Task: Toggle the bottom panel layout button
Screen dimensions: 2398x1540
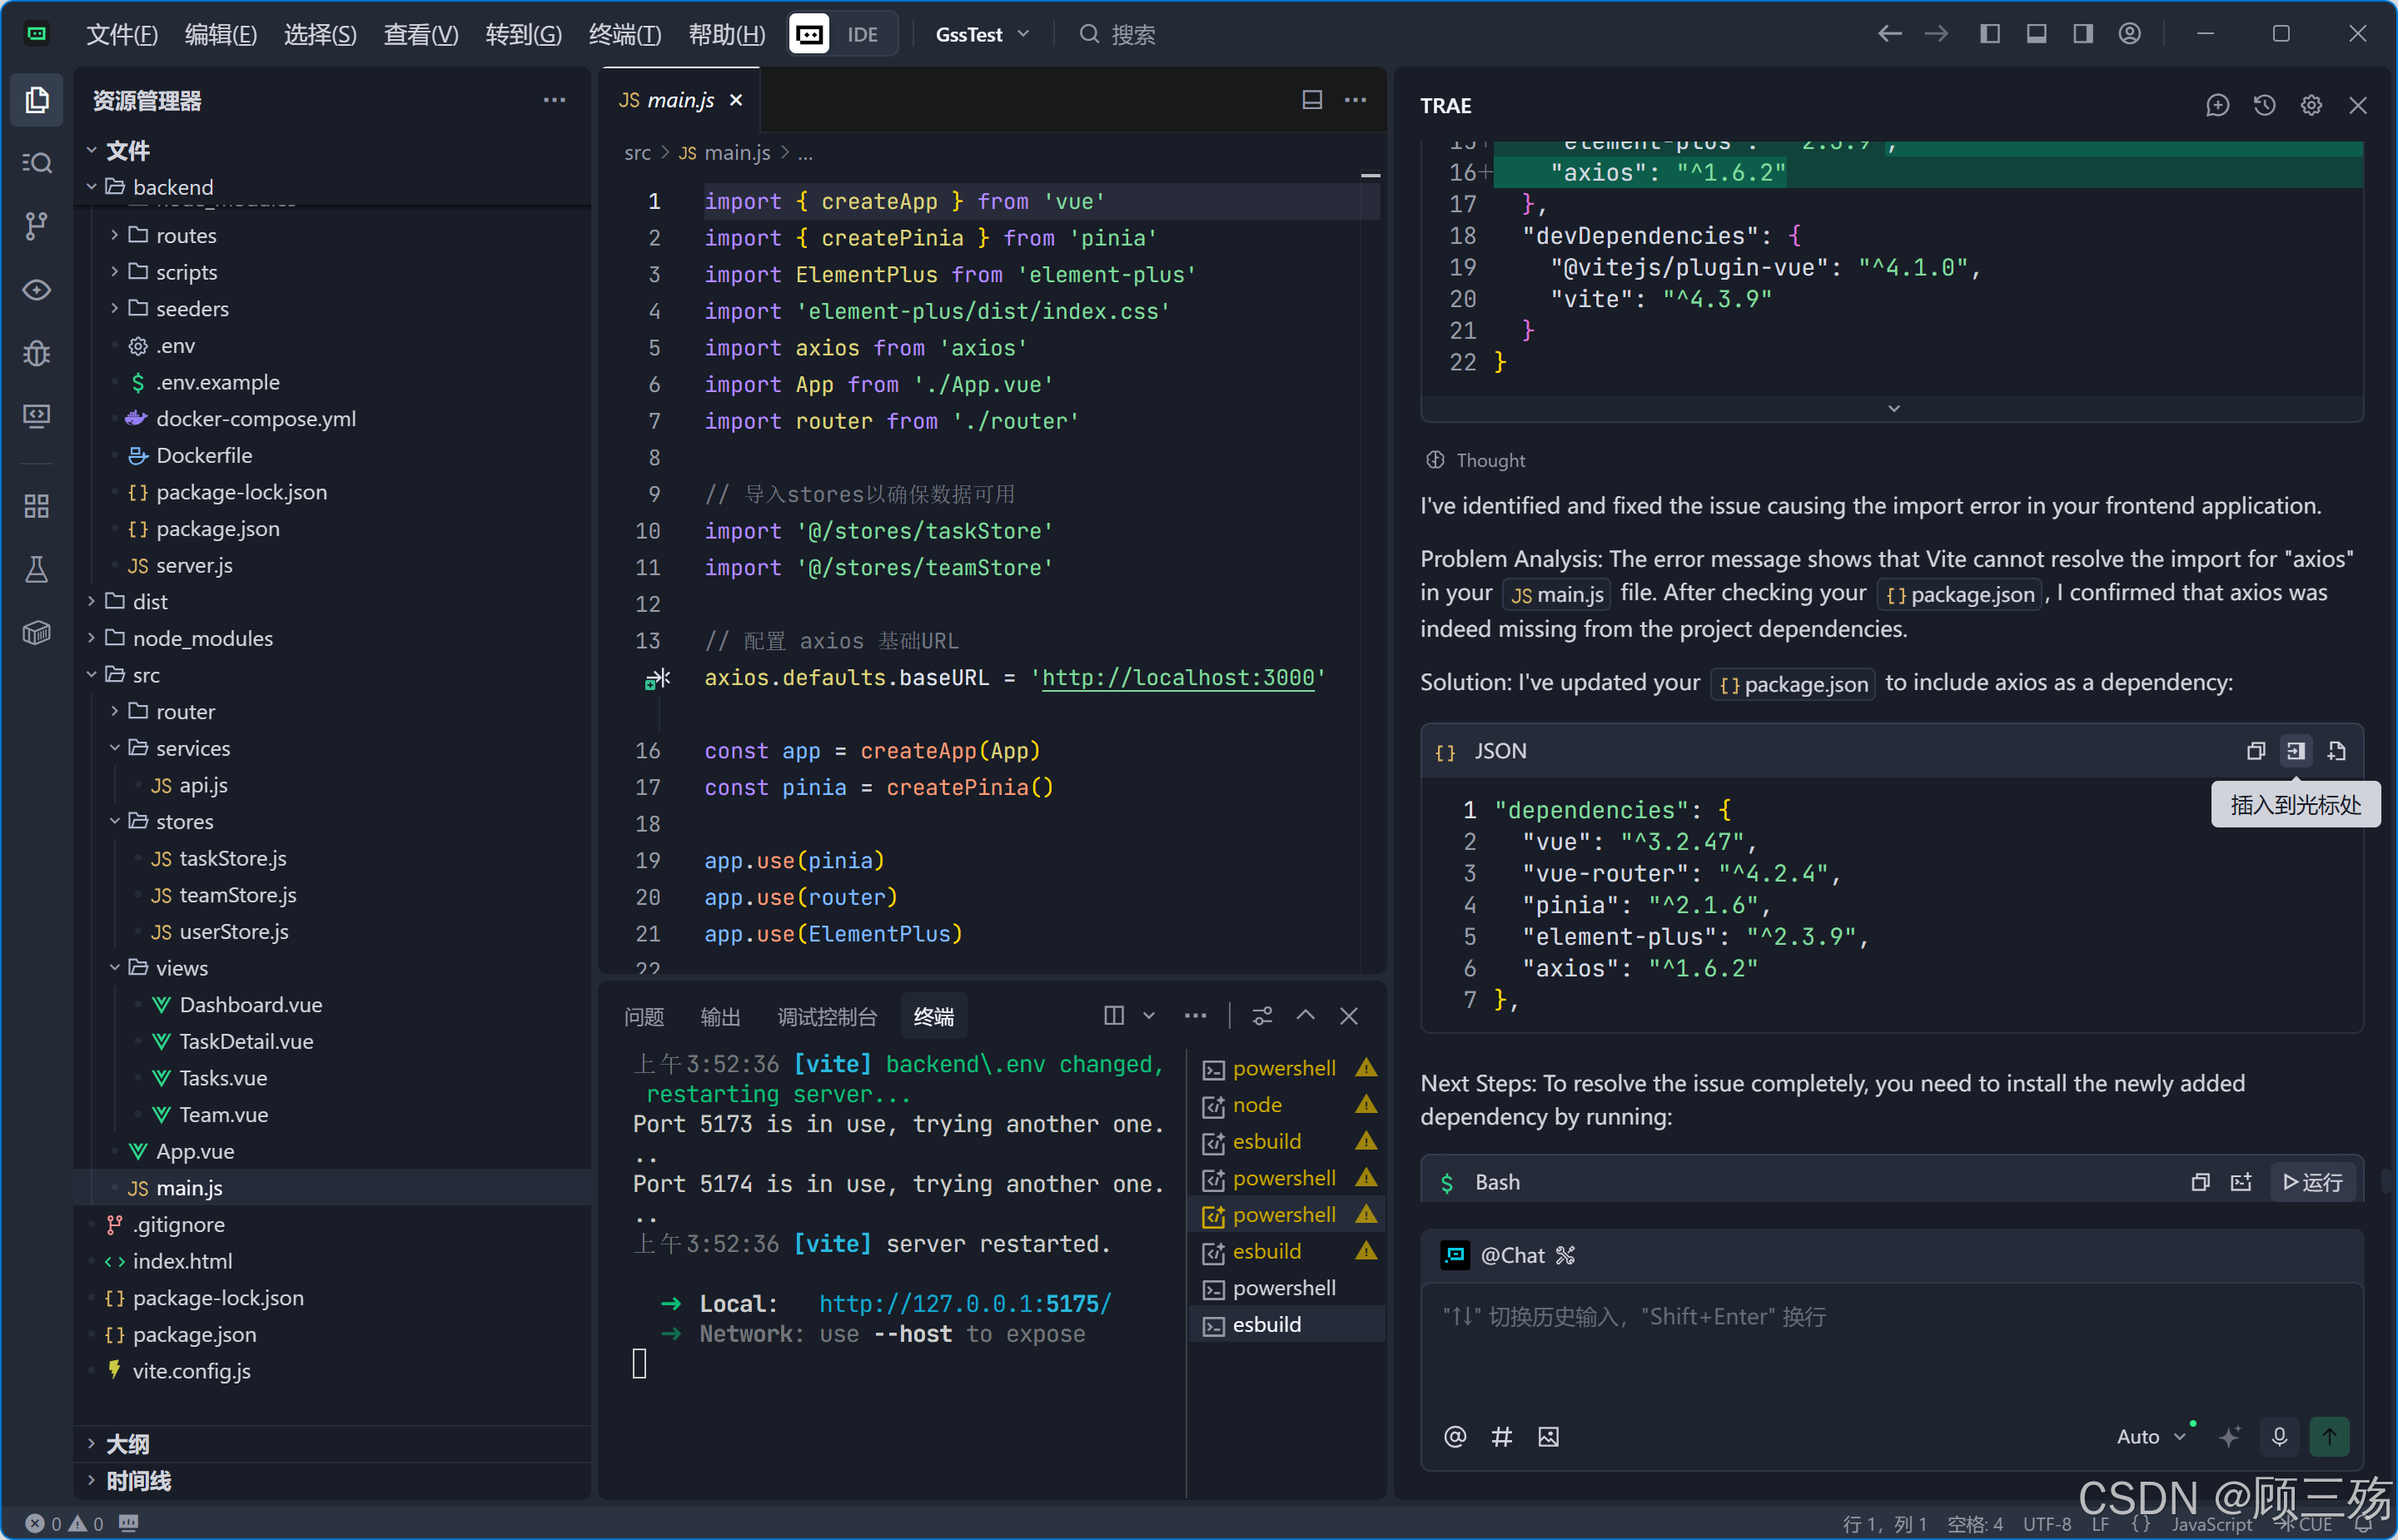Action: pos(2036,34)
